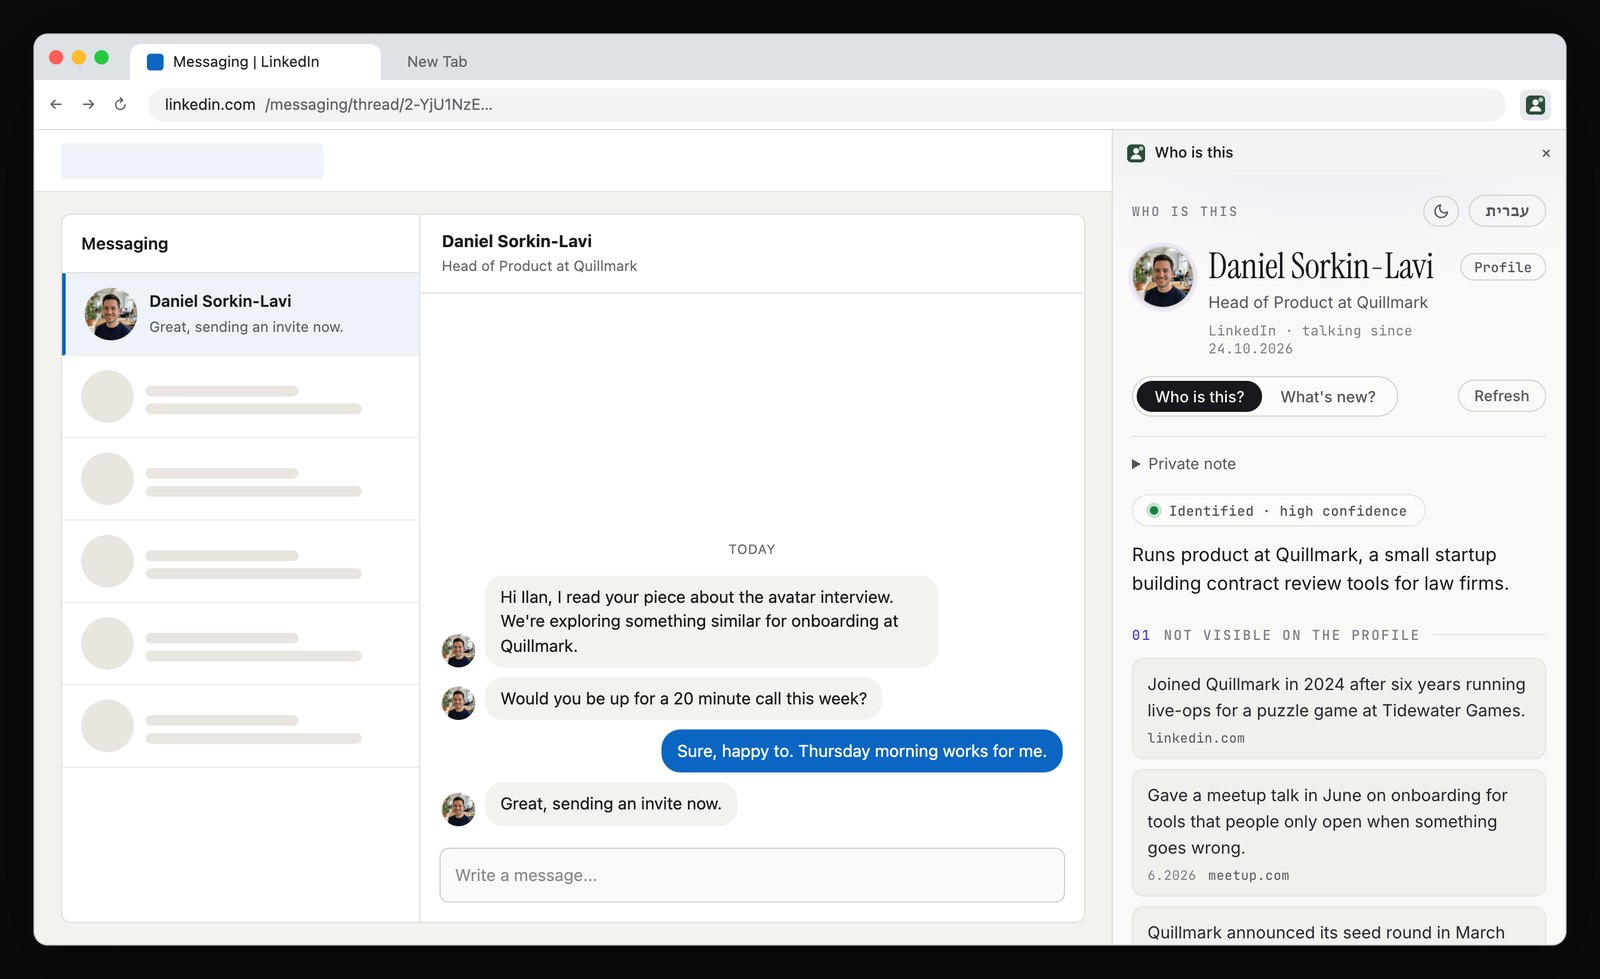Click the macOS green fullscreen window button
This screenshot has width=1600, height=979.
tap(101, 57)
